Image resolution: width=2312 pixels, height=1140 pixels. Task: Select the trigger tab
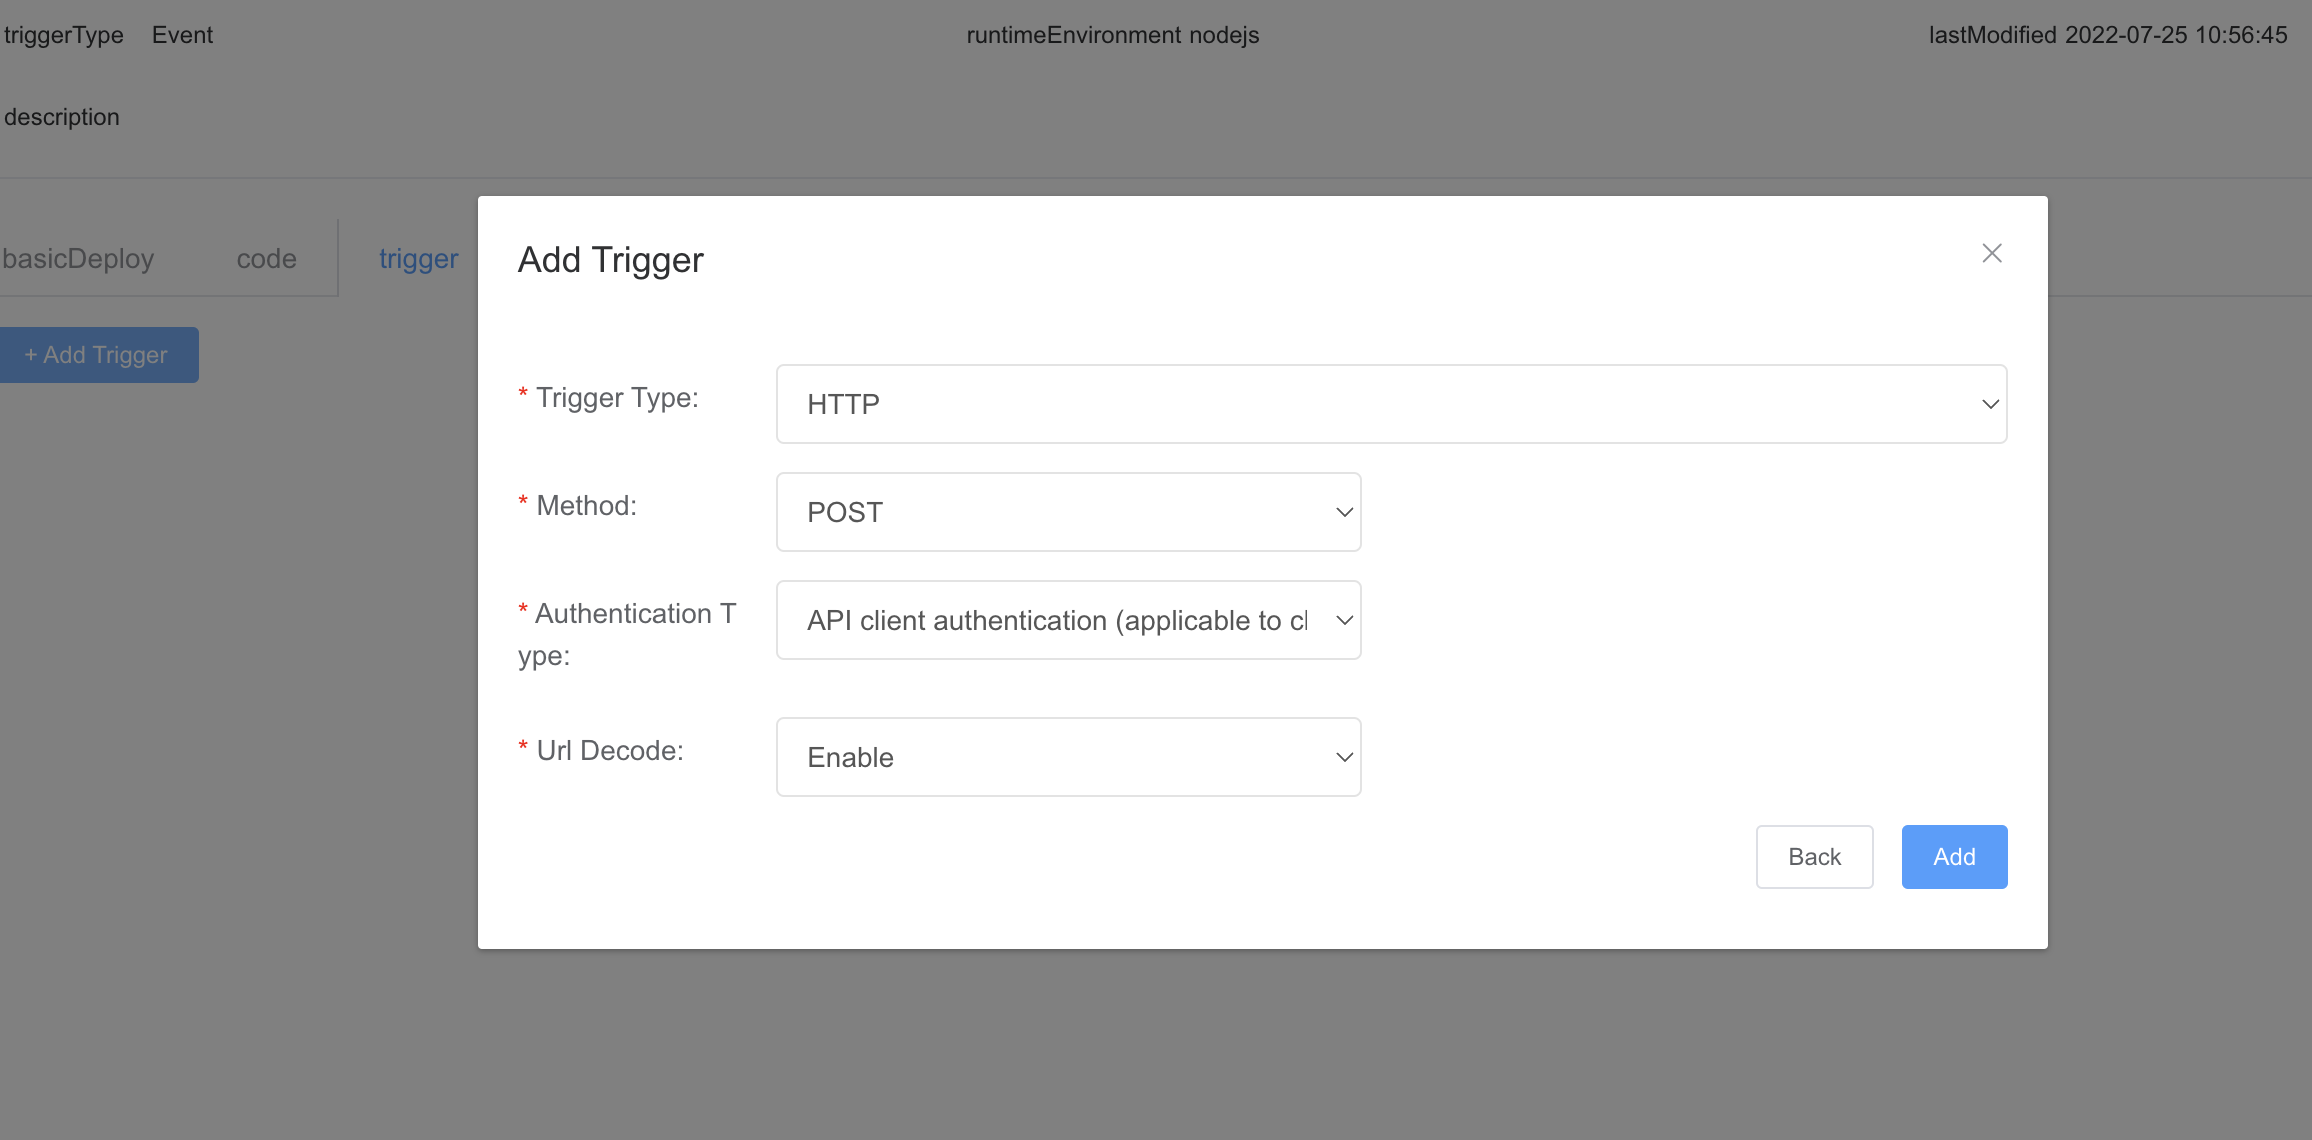click(x=419, y=259)
